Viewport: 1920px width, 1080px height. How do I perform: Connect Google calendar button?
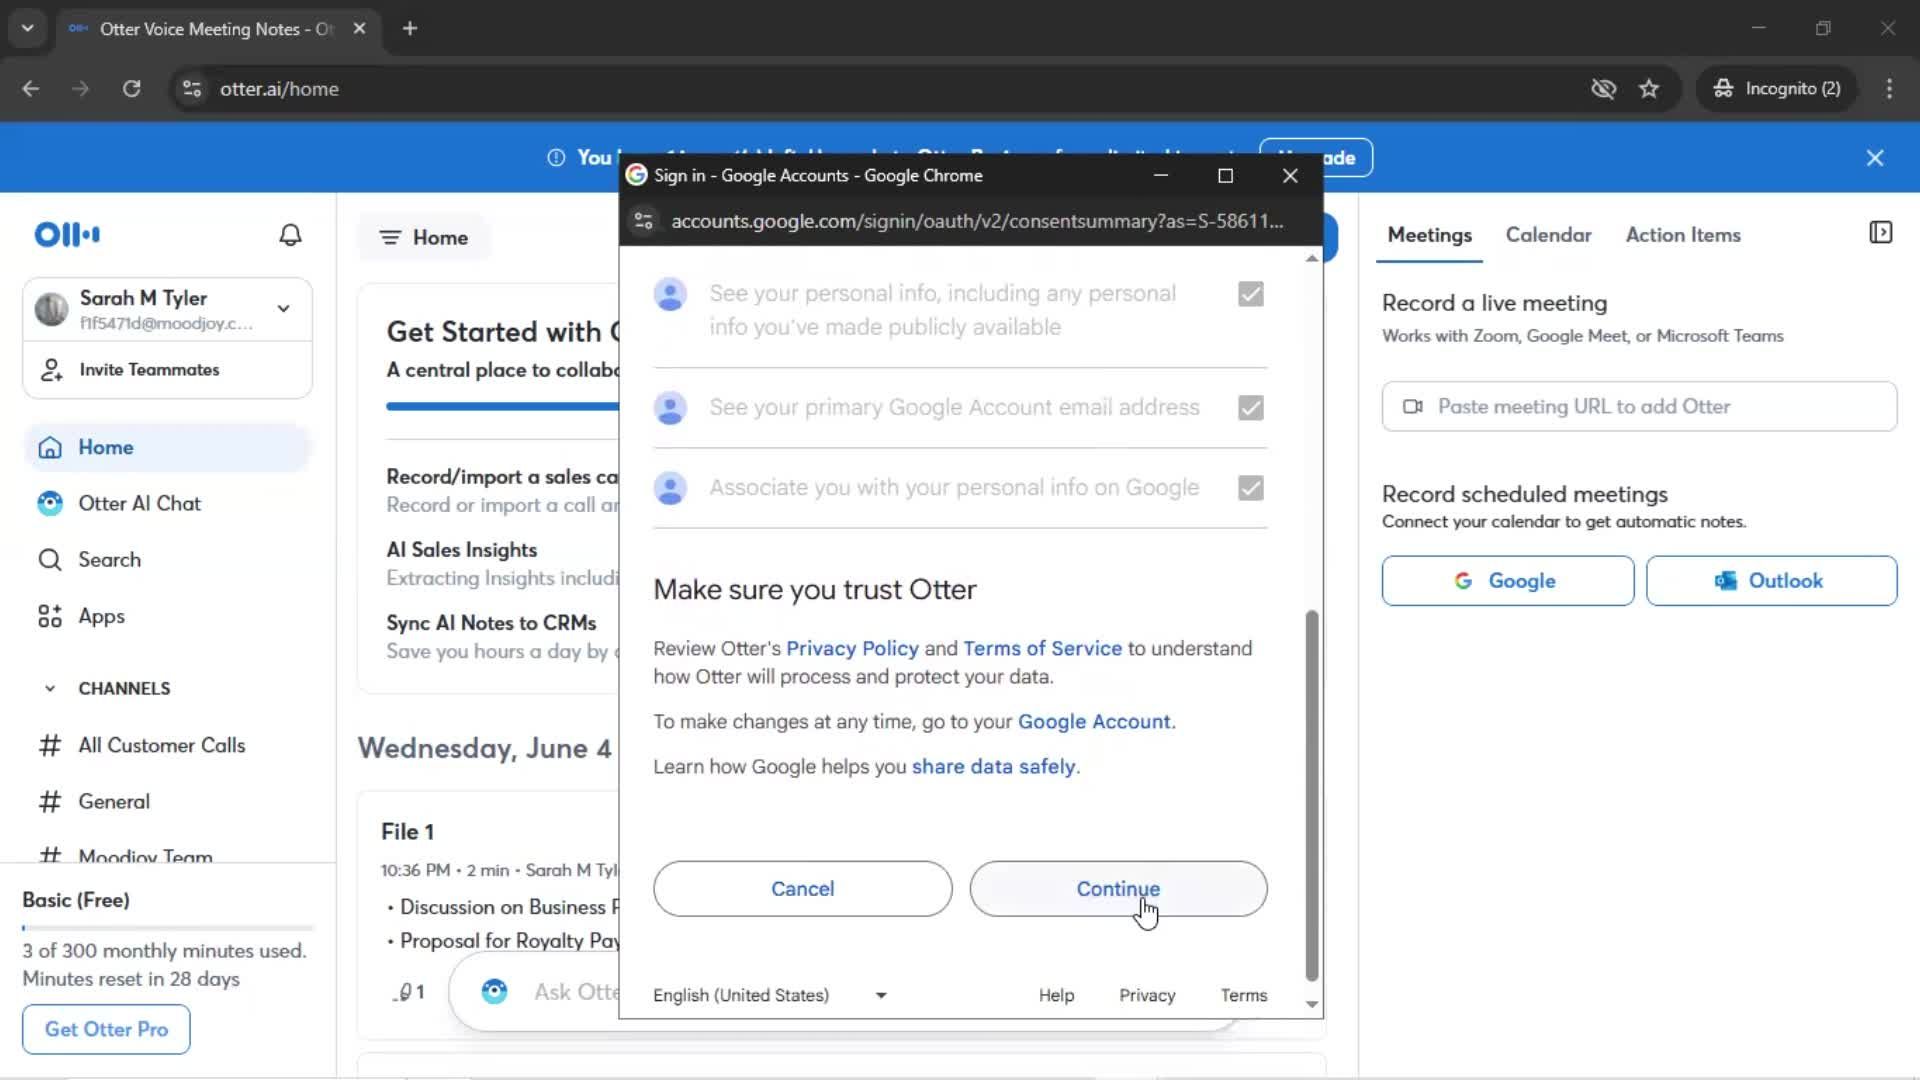point(1507,581)
